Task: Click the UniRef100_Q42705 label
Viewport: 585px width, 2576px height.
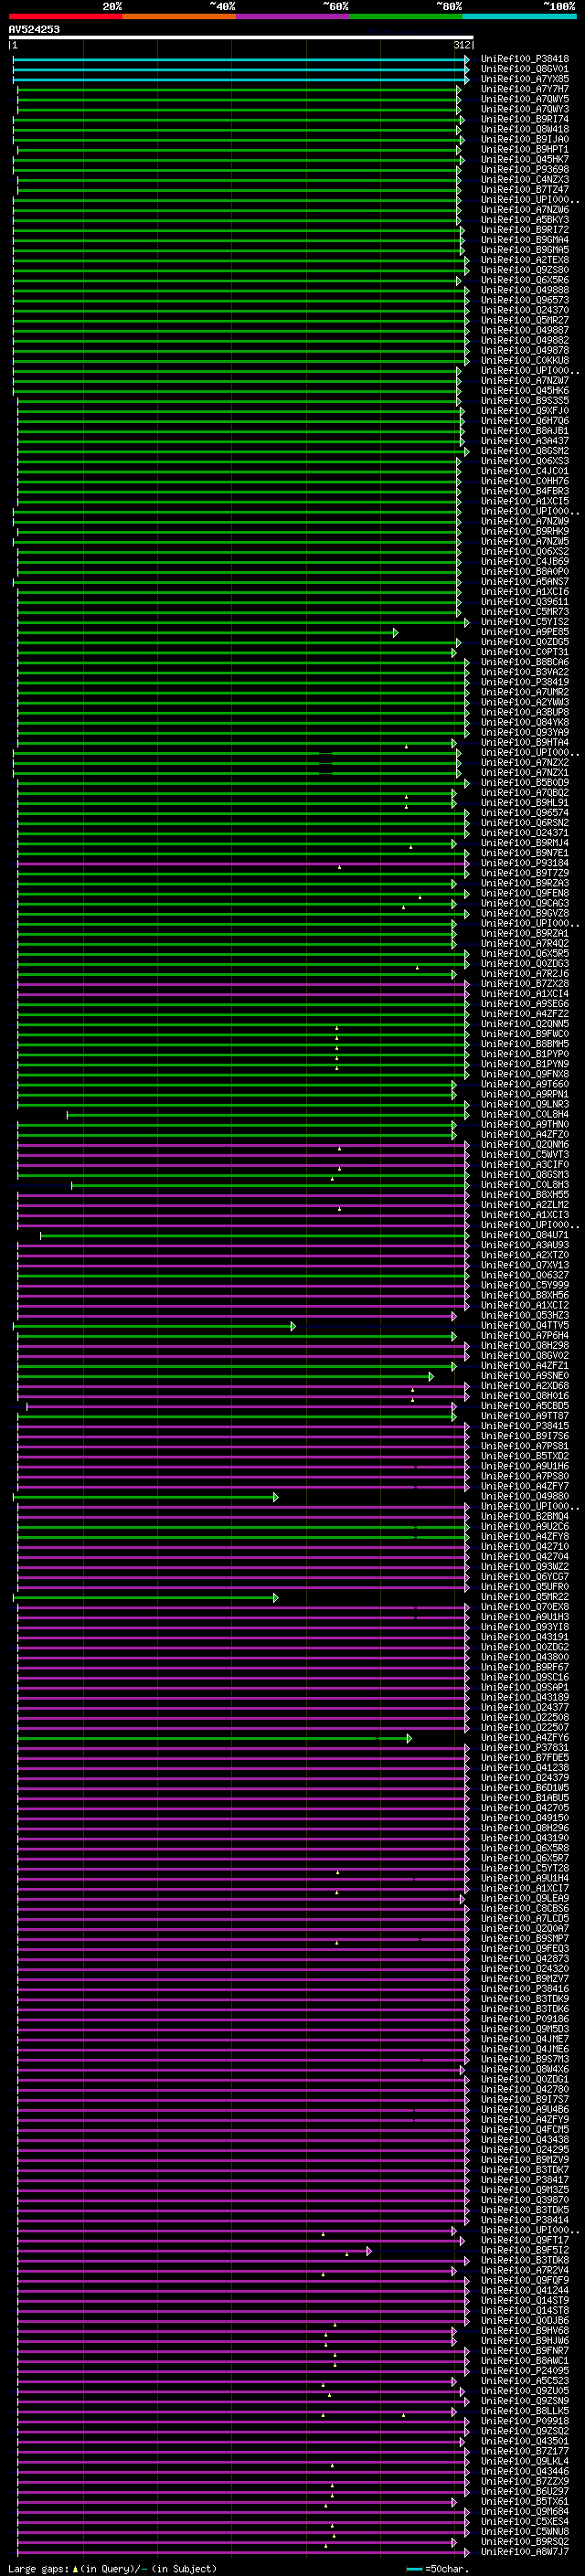Action: [525, 1809]
